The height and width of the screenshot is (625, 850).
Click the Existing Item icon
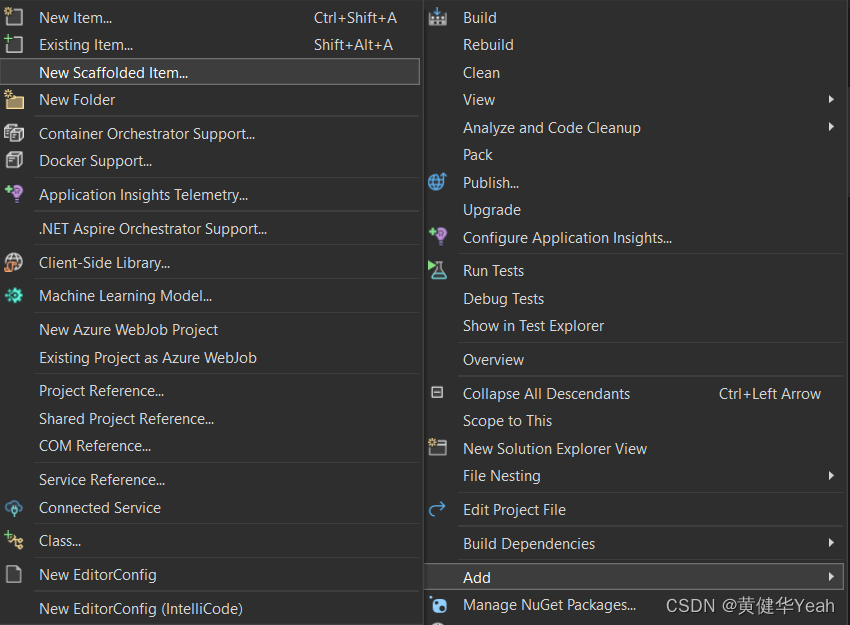coord(14,44)
